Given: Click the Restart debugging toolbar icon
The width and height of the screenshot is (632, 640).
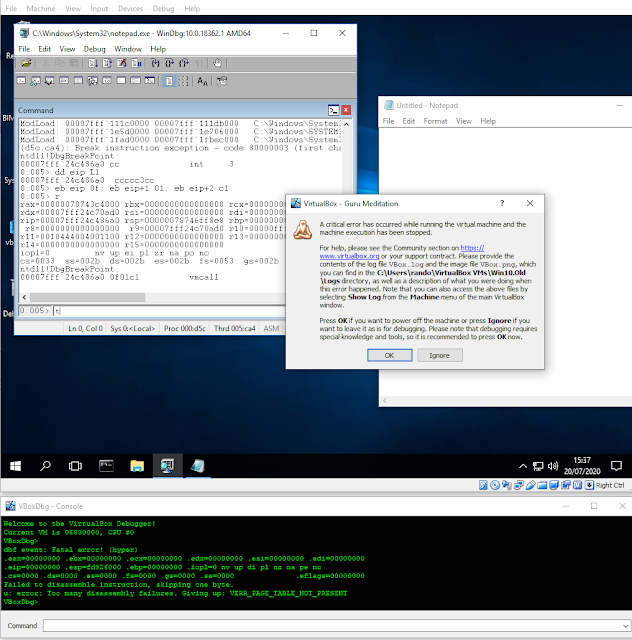Looking at the screenshot, I should [107, 63].
